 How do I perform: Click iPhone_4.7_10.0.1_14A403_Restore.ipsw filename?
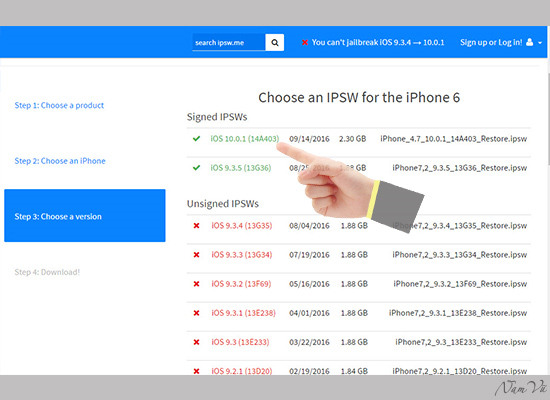454,139
